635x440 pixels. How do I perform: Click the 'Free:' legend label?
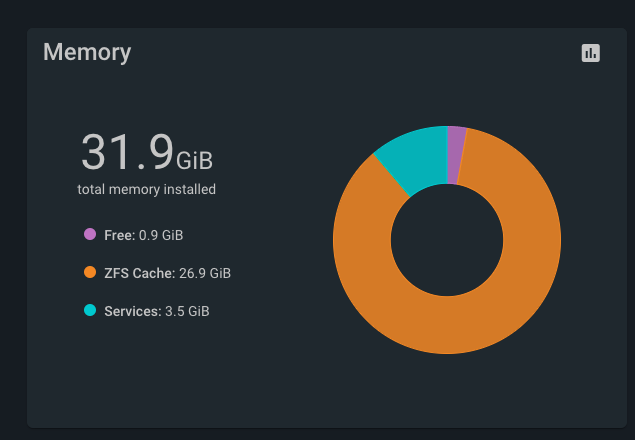pyautogui.click(x=120, y=235)
